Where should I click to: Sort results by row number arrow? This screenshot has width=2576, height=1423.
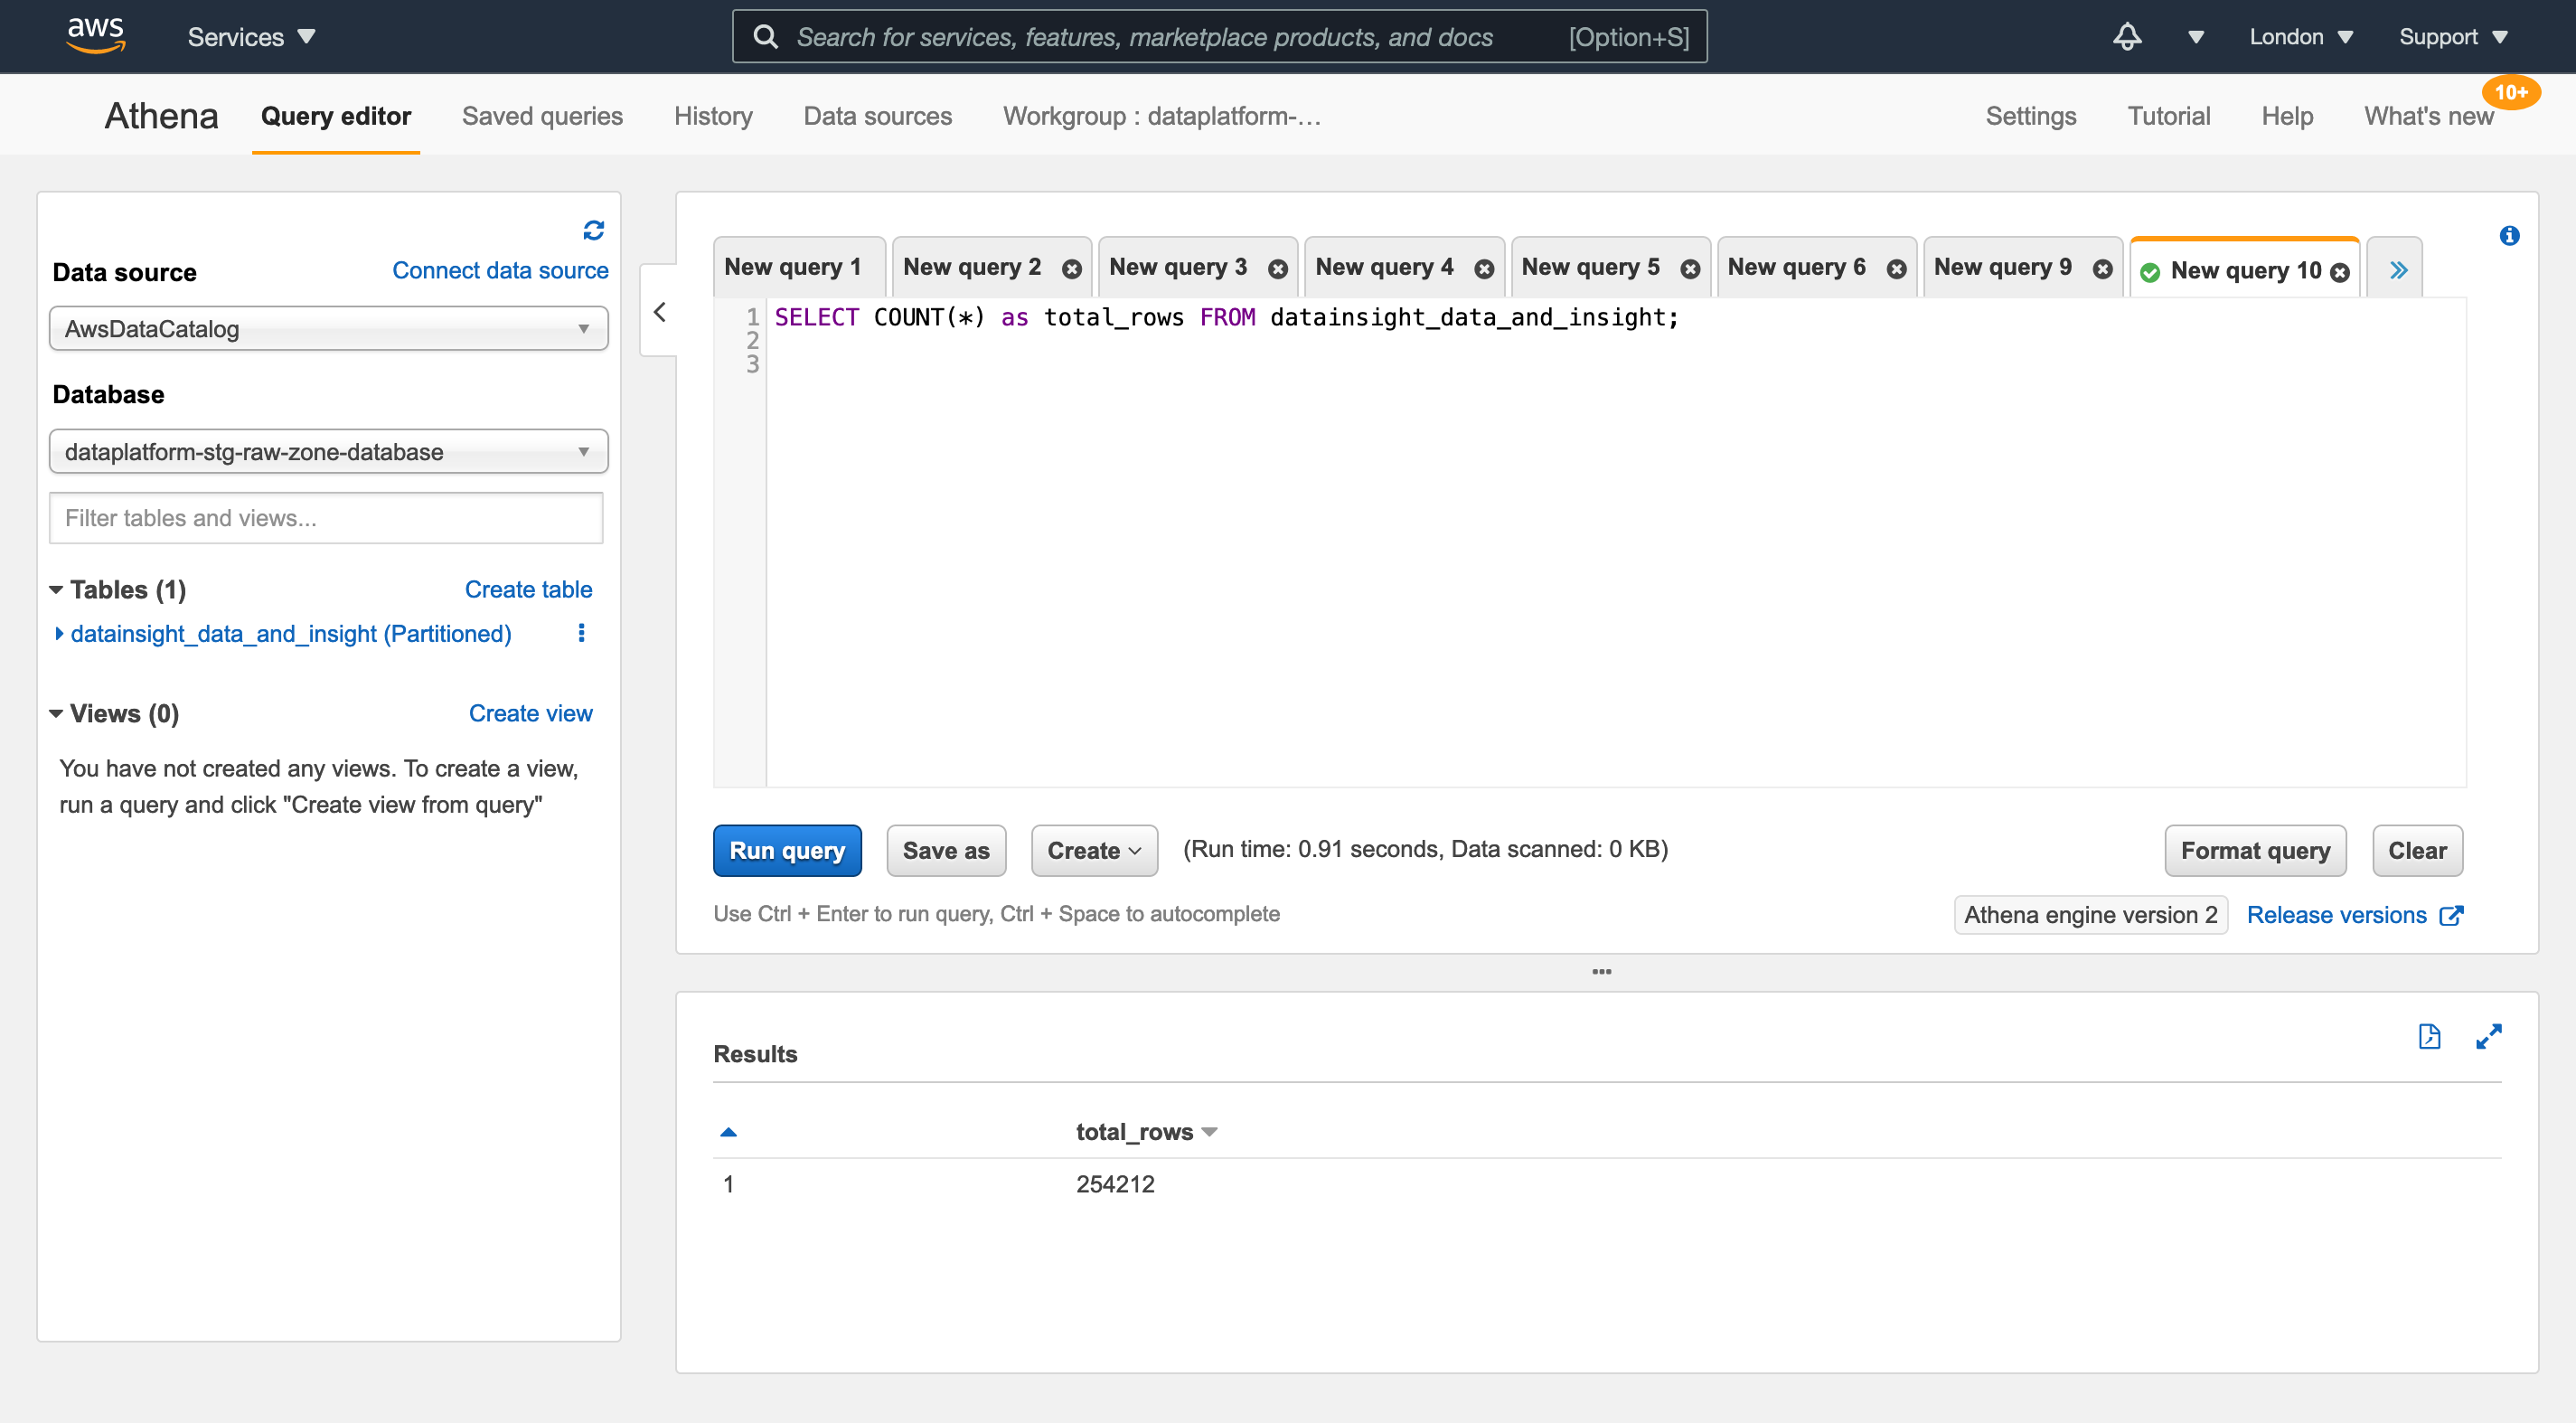728,1132
